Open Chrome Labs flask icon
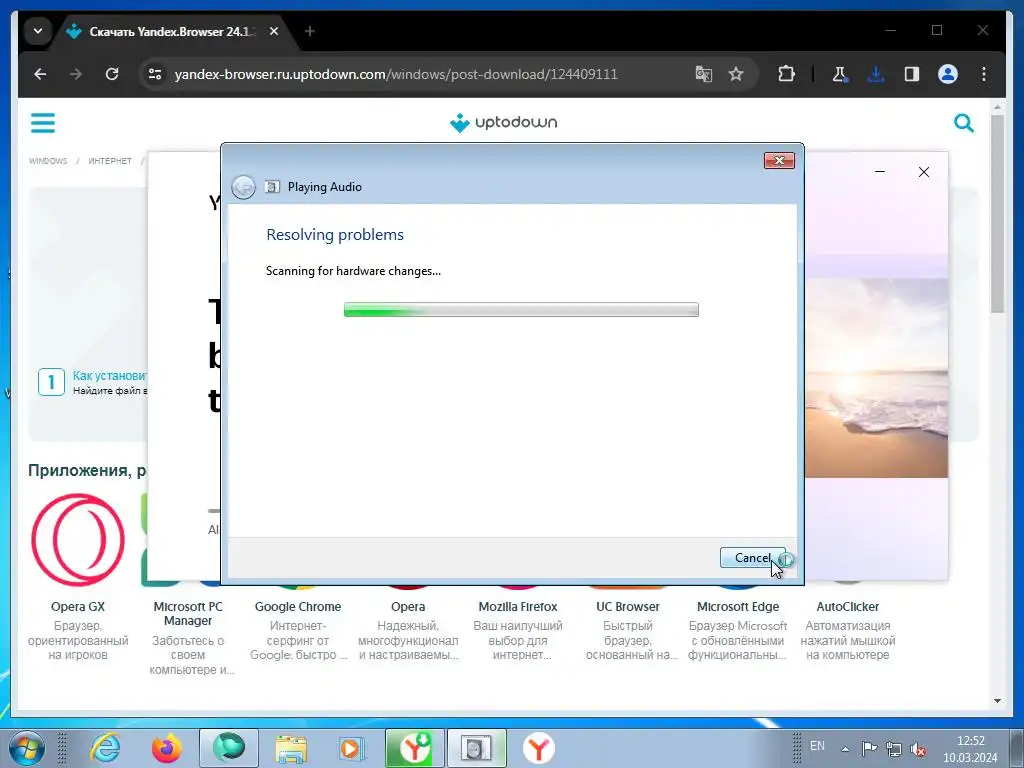This screenshot has width=1024, height=768. pyautogui.click(x=840, y=74)
